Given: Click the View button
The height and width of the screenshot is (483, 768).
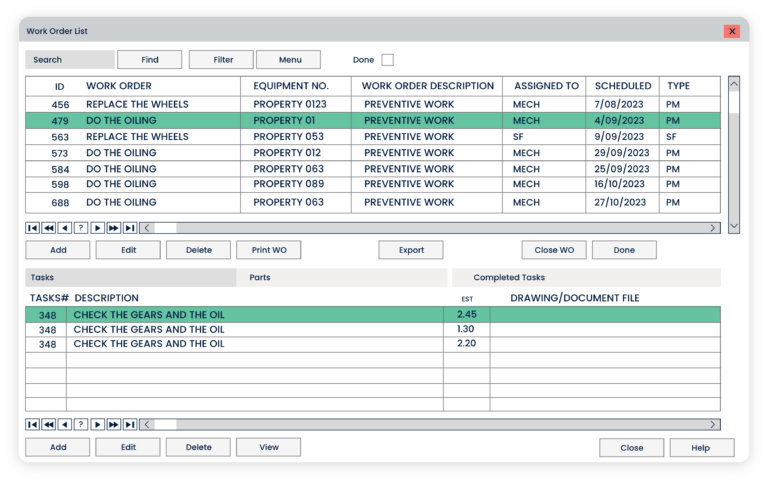Looking at the screenshot, I should pos(269,447).
